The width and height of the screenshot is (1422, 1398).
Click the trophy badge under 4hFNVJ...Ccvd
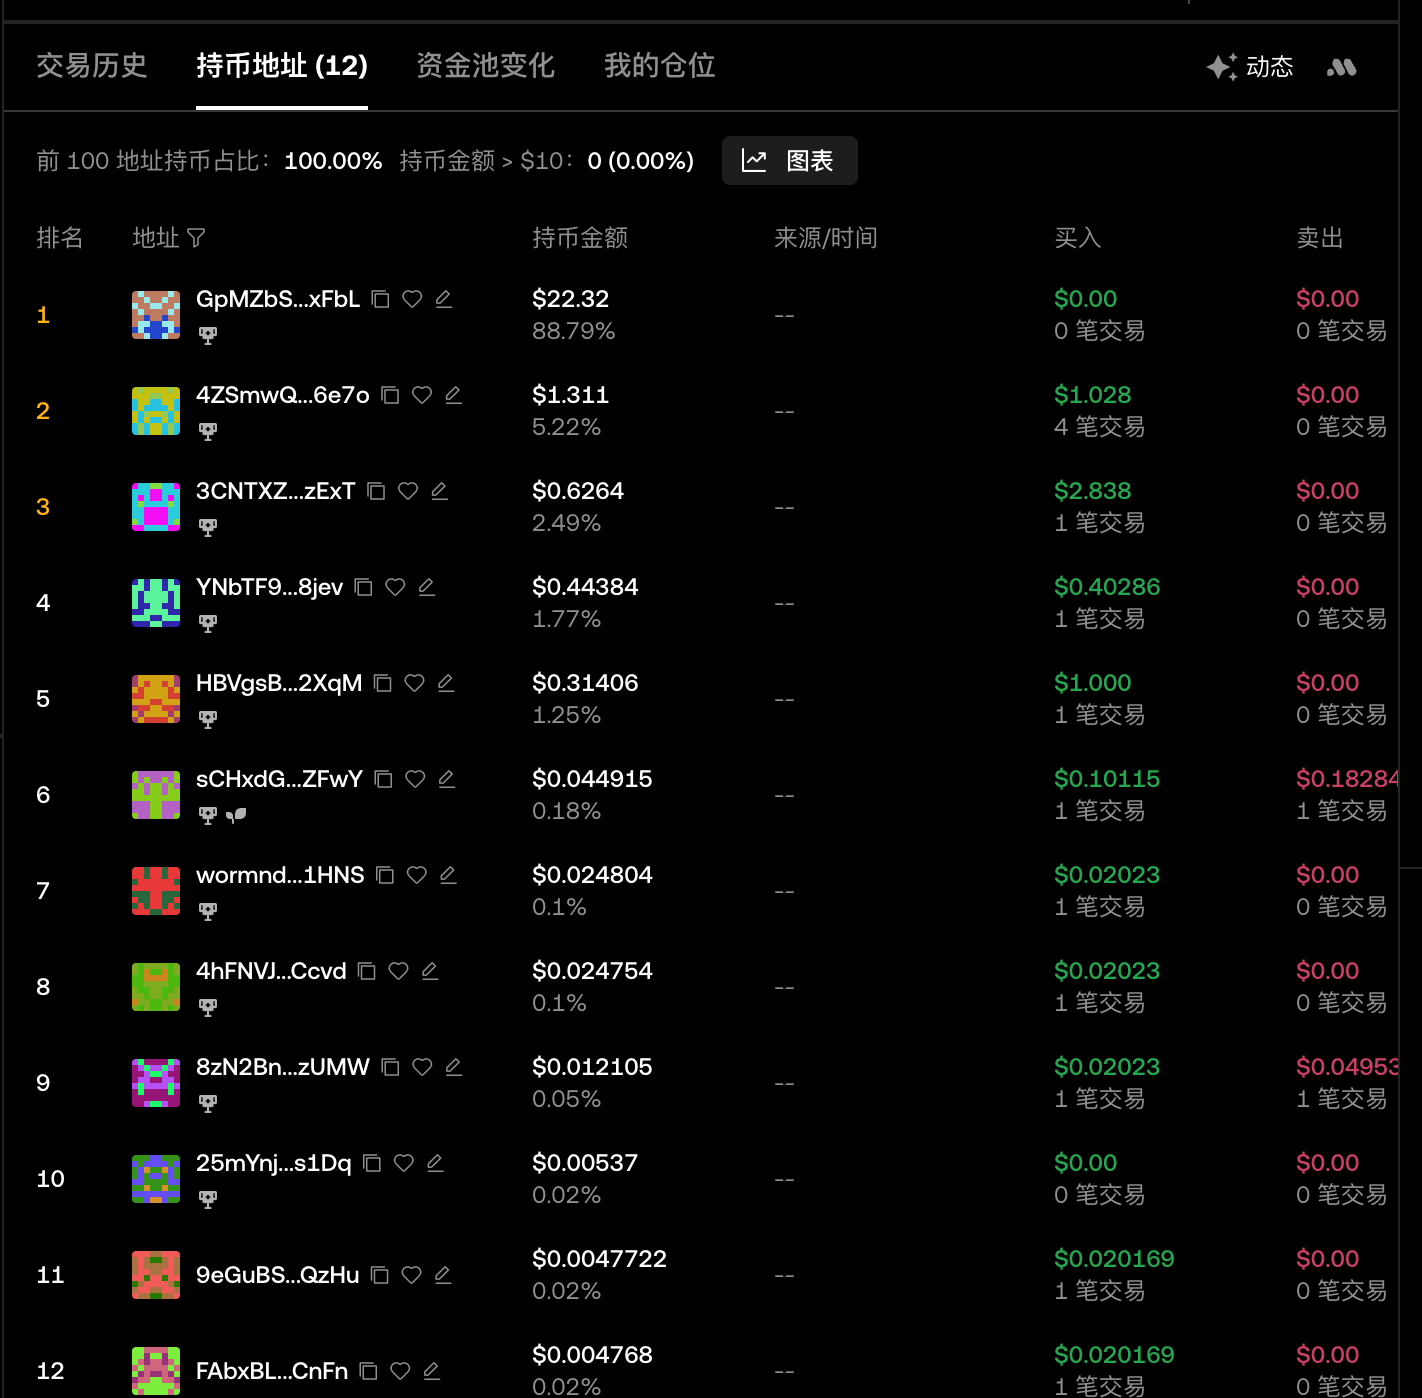pos(208,1007)
